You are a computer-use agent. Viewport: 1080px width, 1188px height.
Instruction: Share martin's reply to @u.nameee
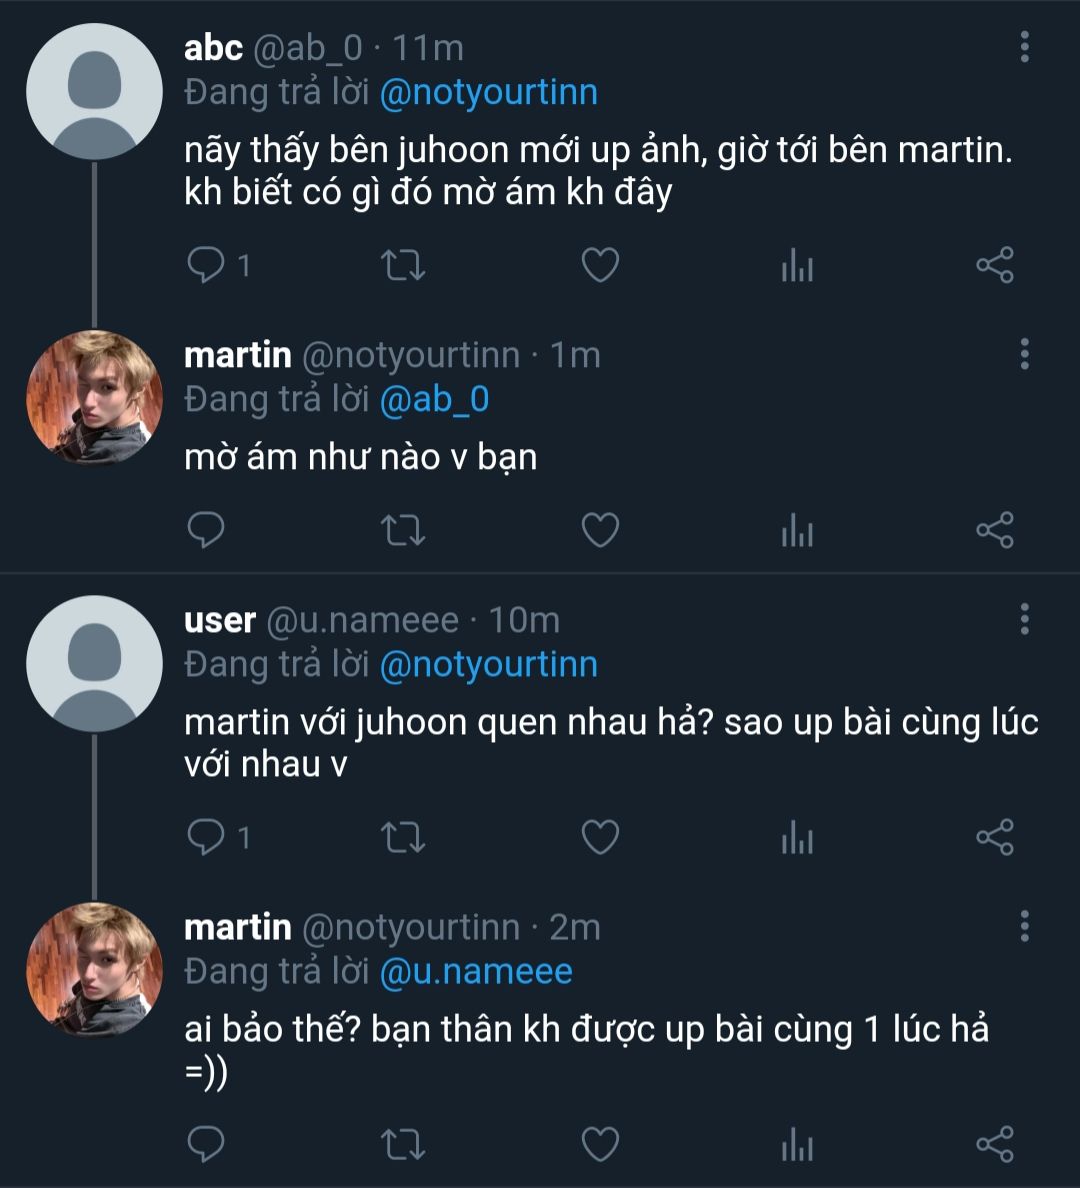pos(995,1144)
